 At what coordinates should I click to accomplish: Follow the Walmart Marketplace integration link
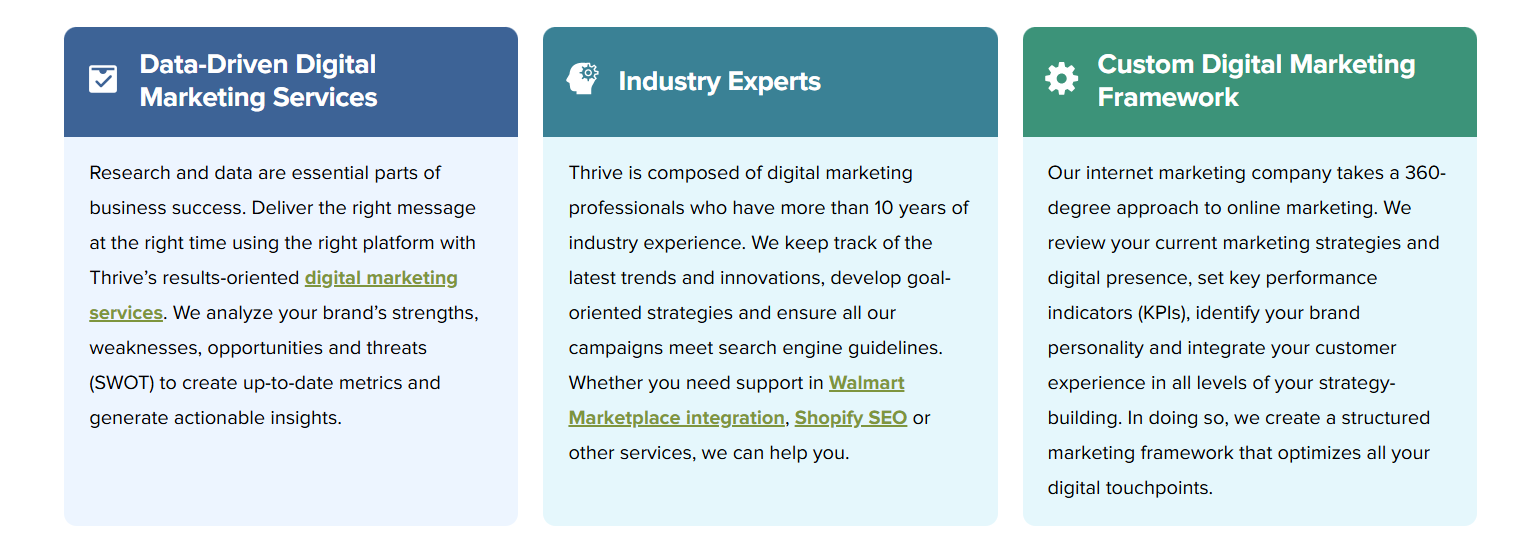coord(736,400)
